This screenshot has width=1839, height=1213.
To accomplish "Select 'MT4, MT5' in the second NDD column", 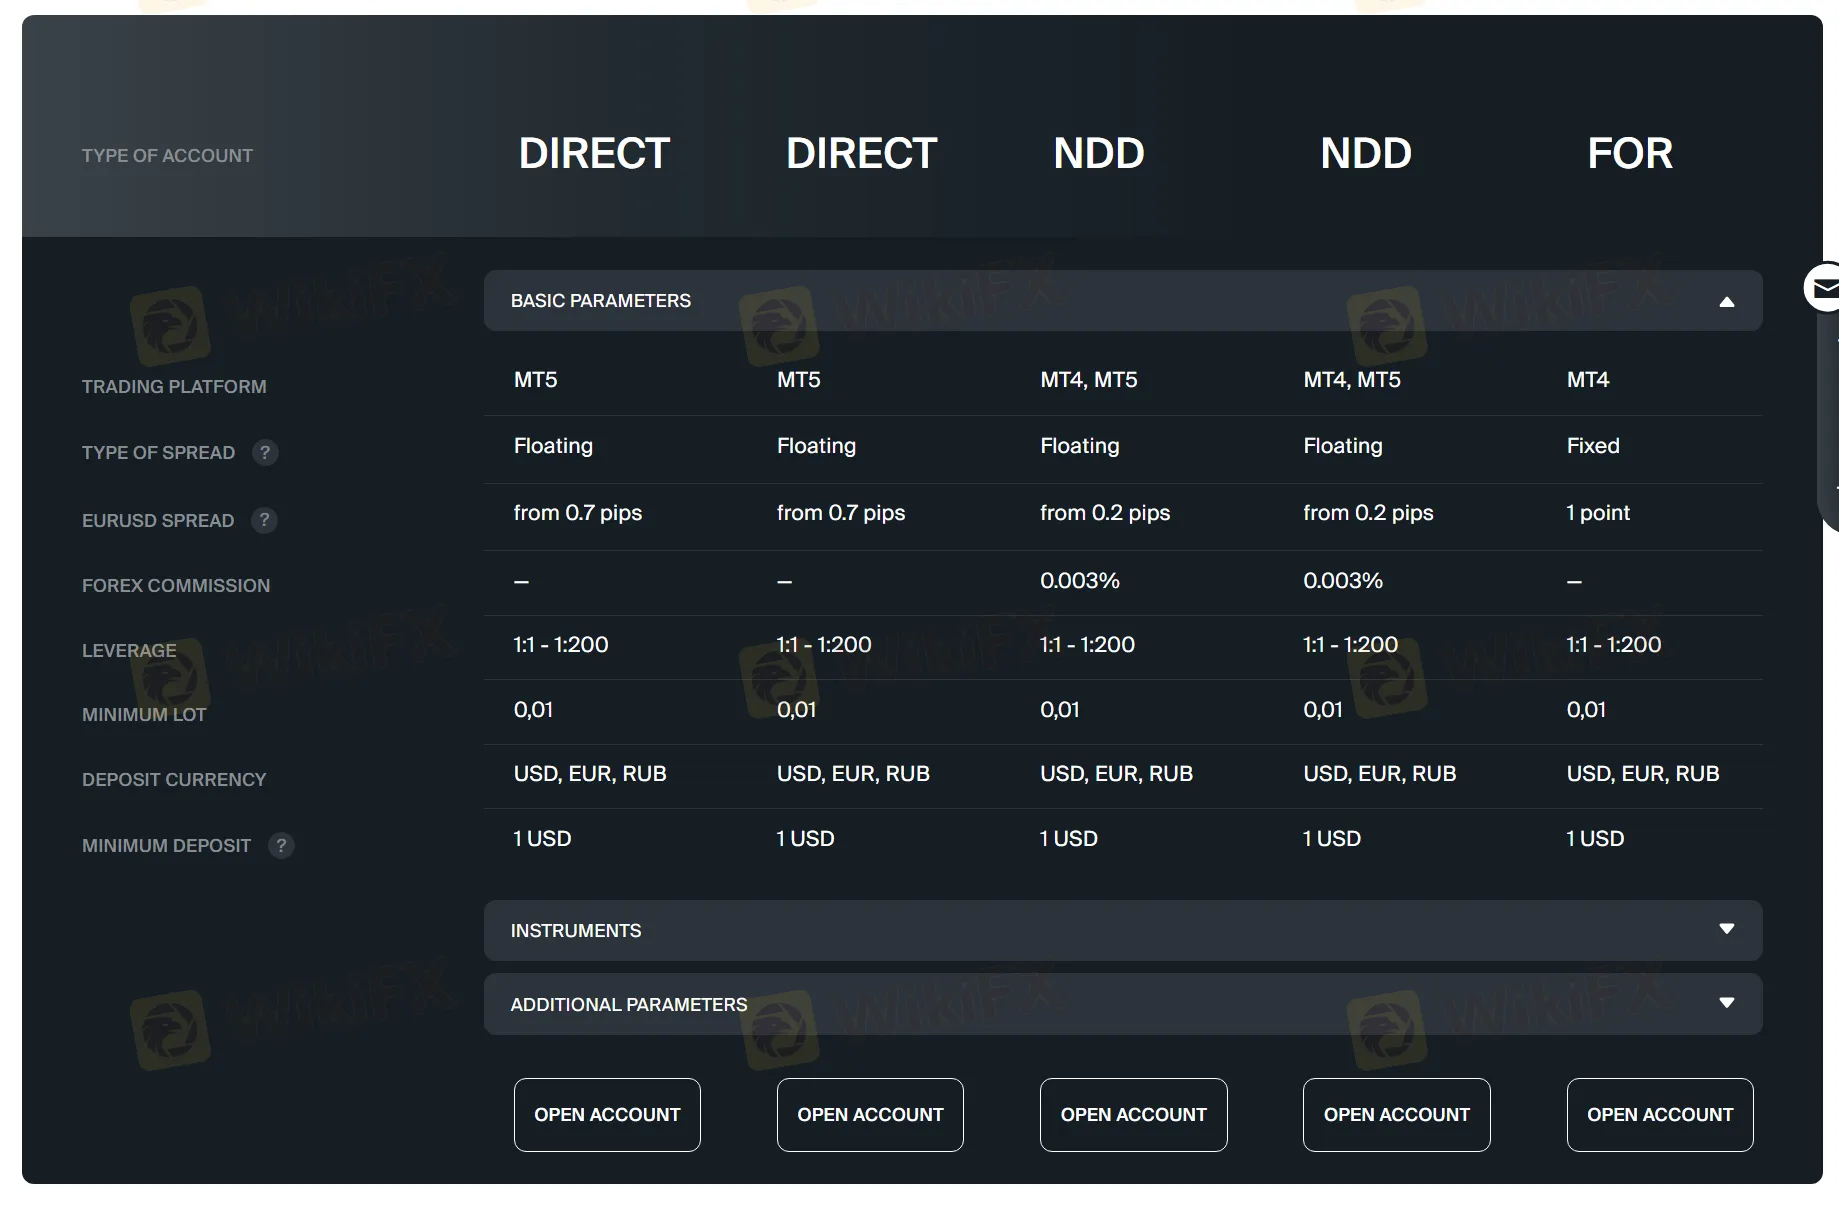I will pos(1352,380).
